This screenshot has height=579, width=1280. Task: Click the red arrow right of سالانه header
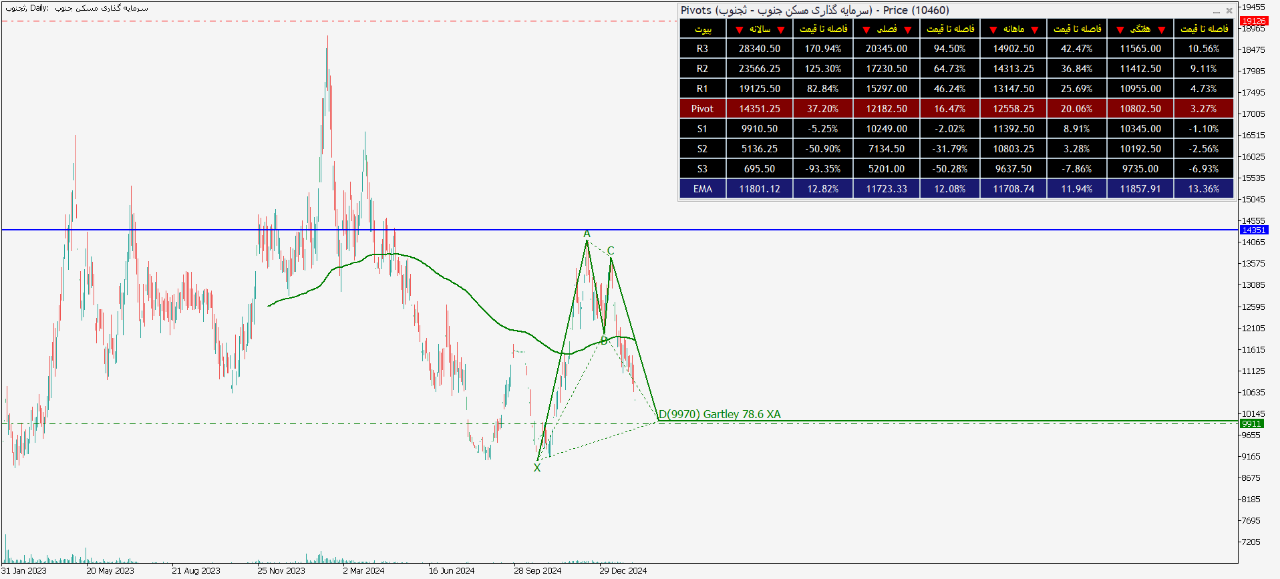(x=780, y=29)
